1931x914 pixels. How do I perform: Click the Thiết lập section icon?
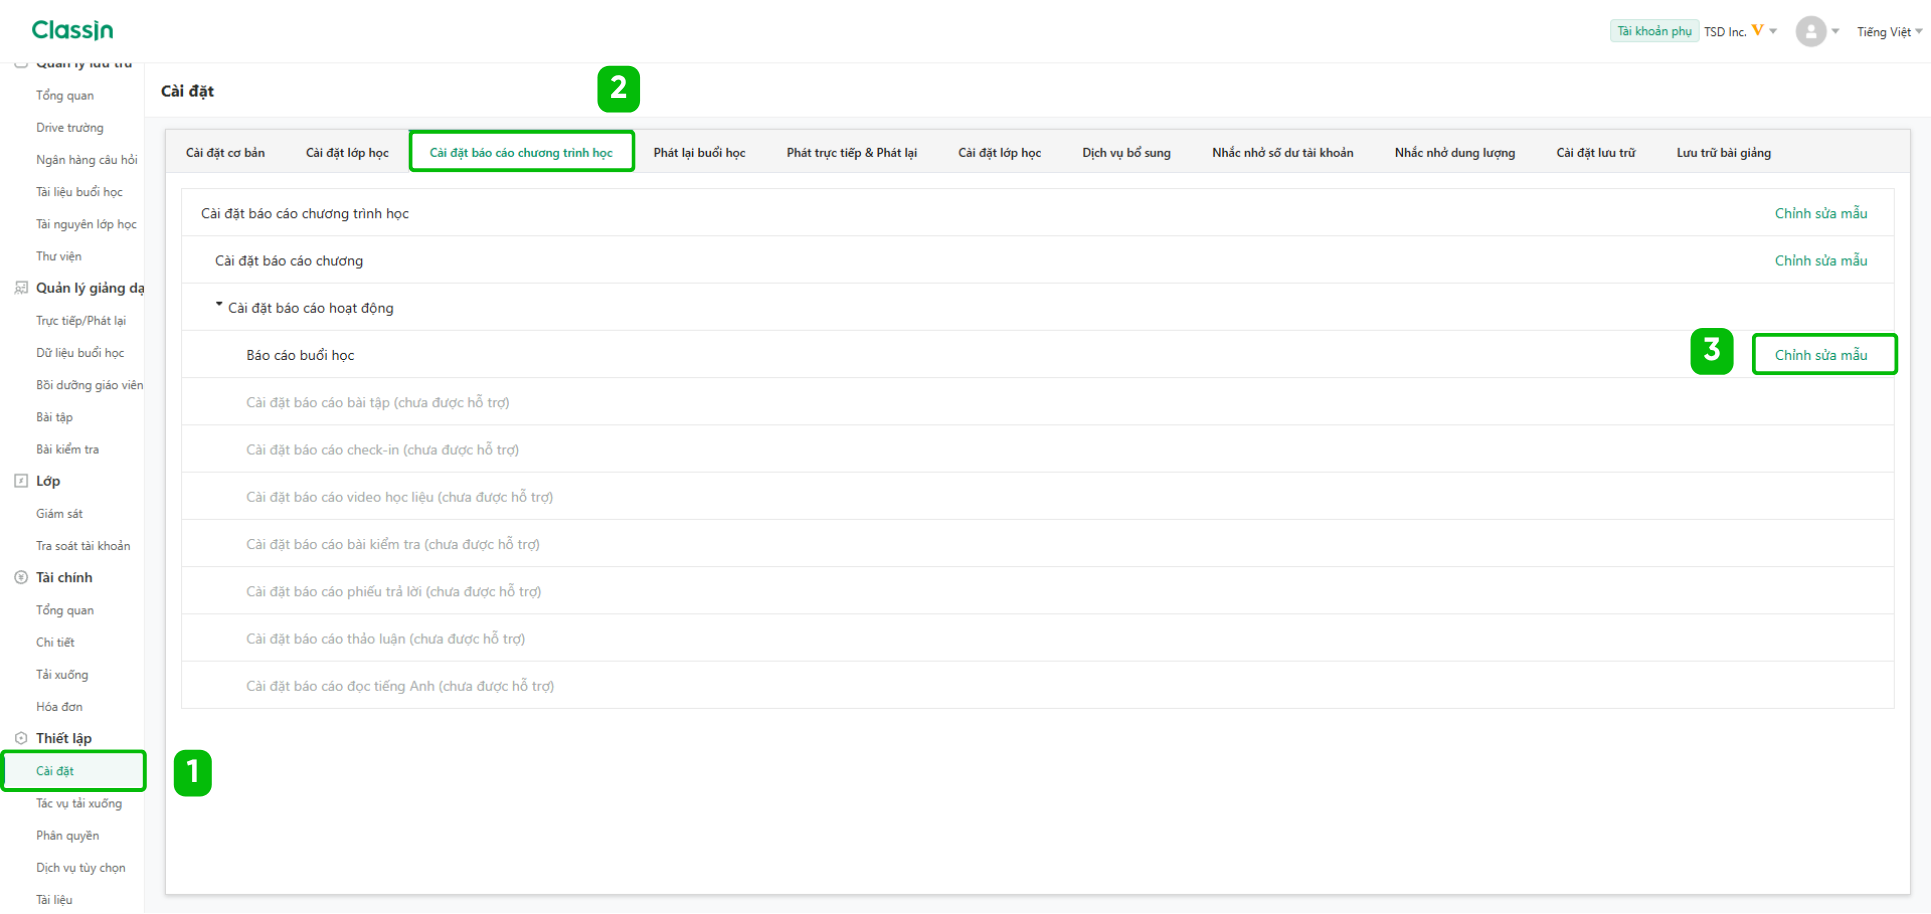tap(21, 738)
